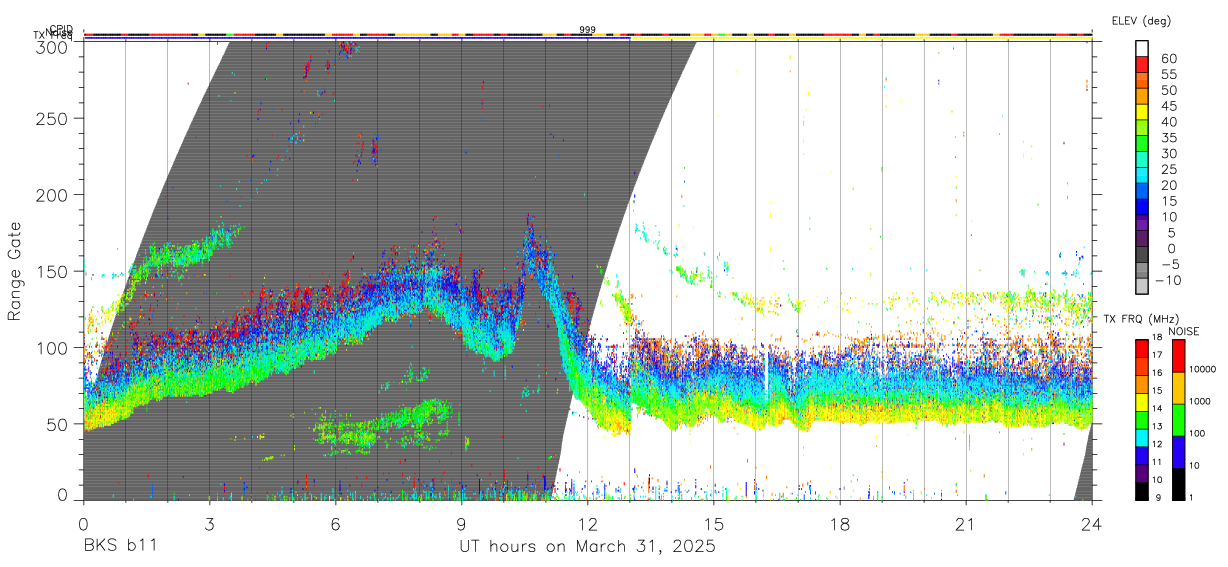Screen dimensions: 1228x567
Task: Click the 'Range Gate' y-axis label
Action: [15, 272]
